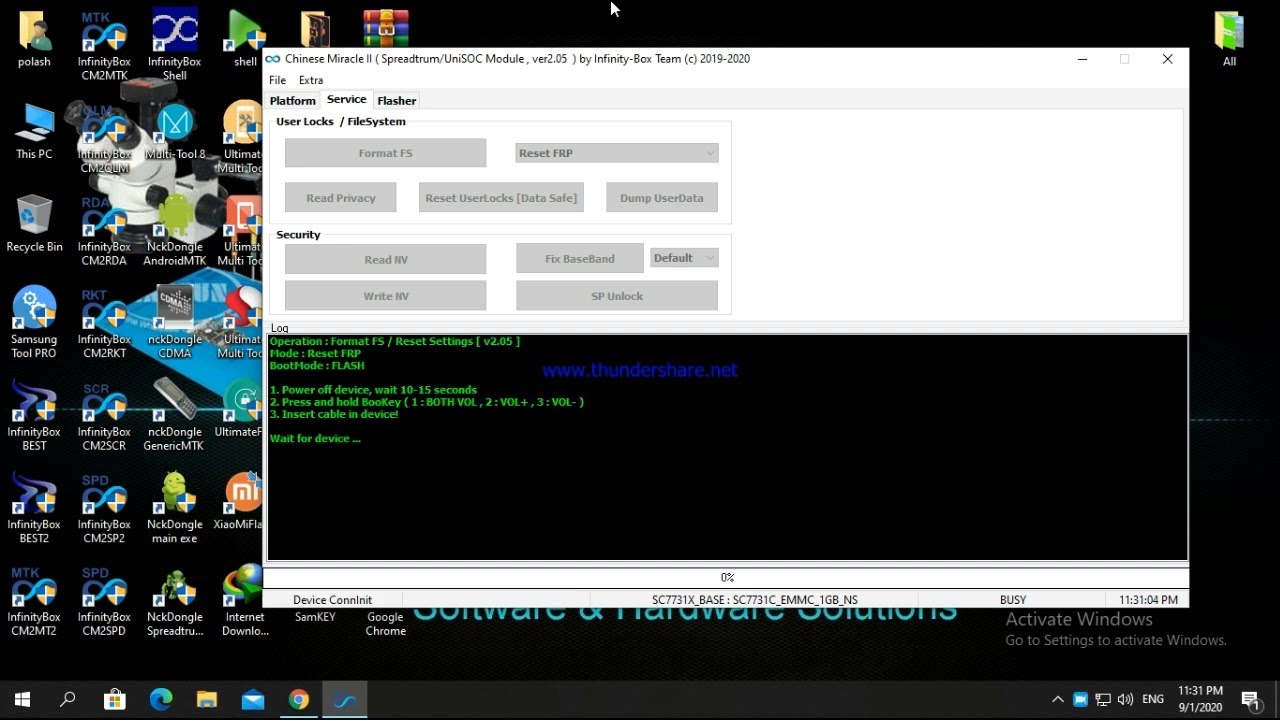1280x720 pixels.
Task: Launch InfinityBox CM2SCR shortcut
Action: coord(104,416)
